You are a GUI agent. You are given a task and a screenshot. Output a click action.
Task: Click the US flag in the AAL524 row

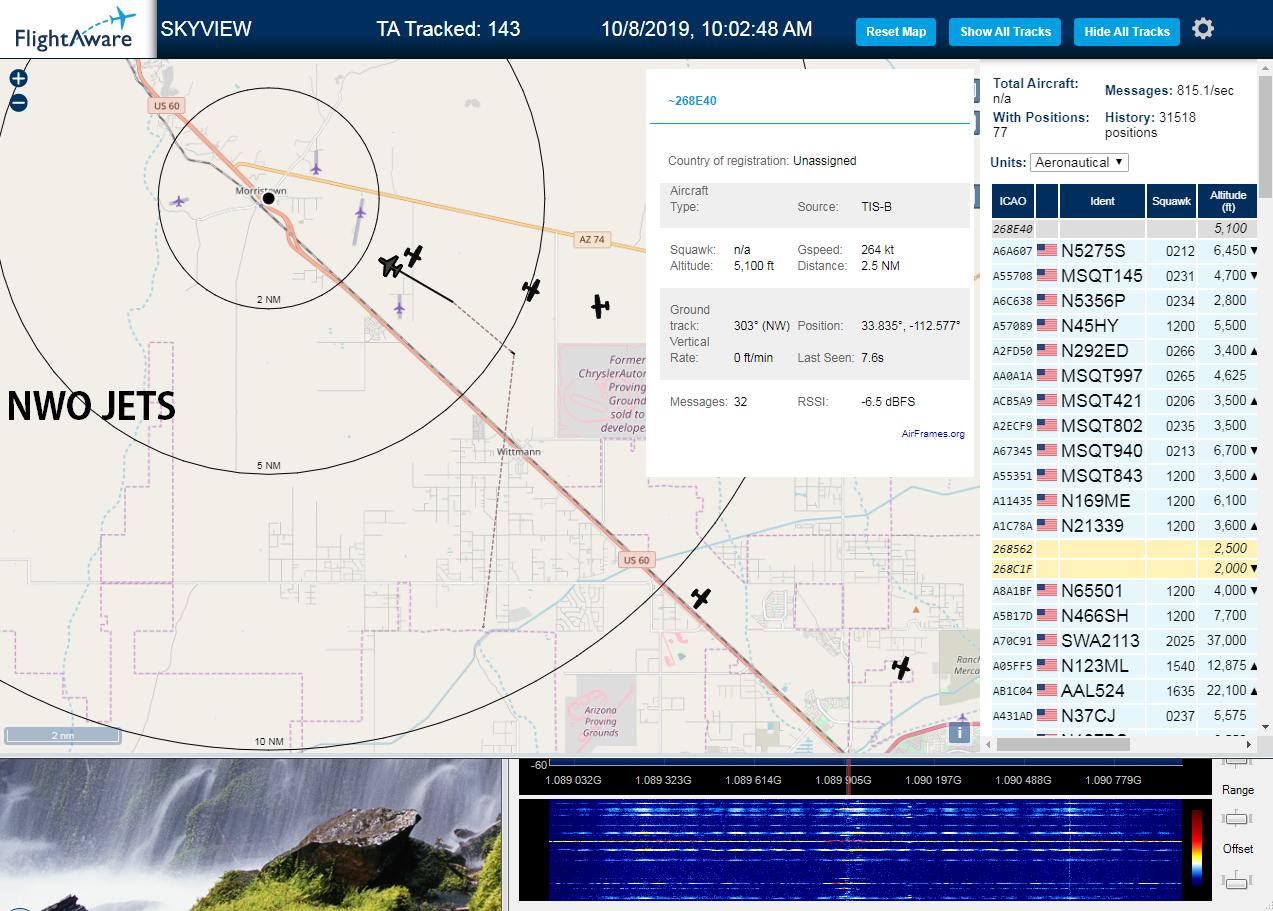pyautogui.click(x=1047, y=690)
